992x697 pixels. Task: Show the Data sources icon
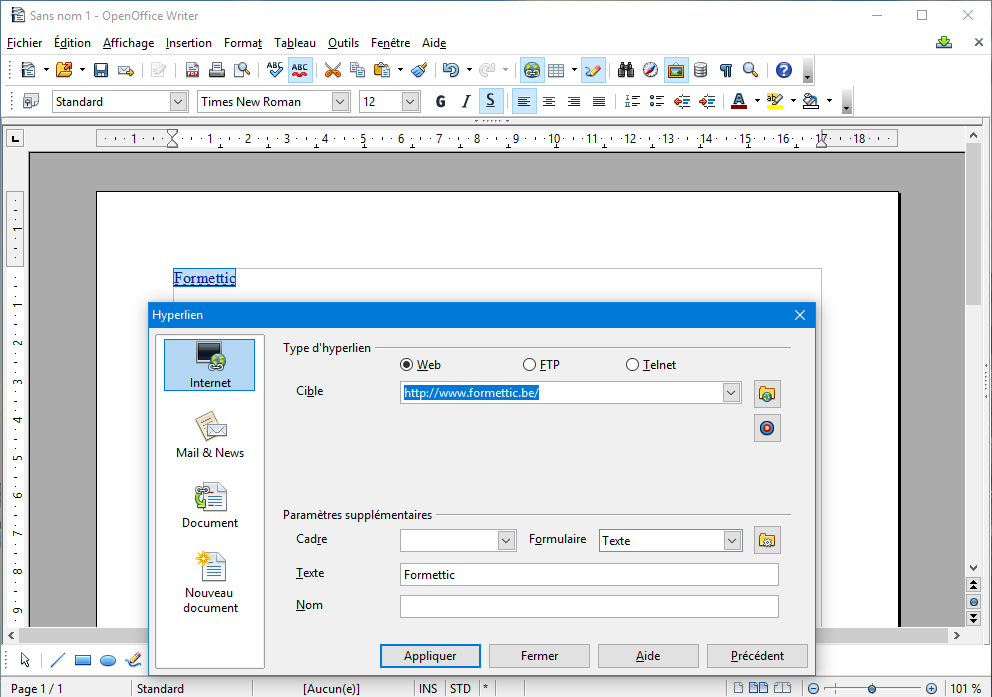tap(700, 70)
